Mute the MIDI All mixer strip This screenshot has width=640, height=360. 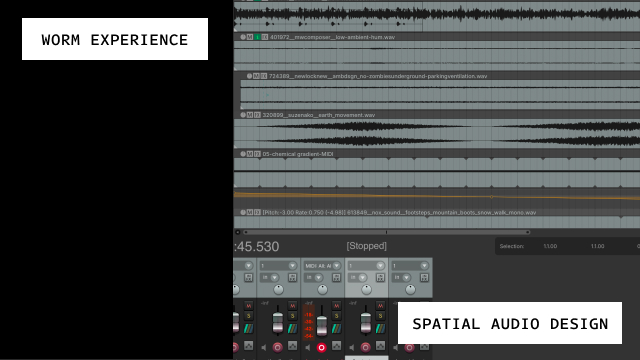[336, 306]
